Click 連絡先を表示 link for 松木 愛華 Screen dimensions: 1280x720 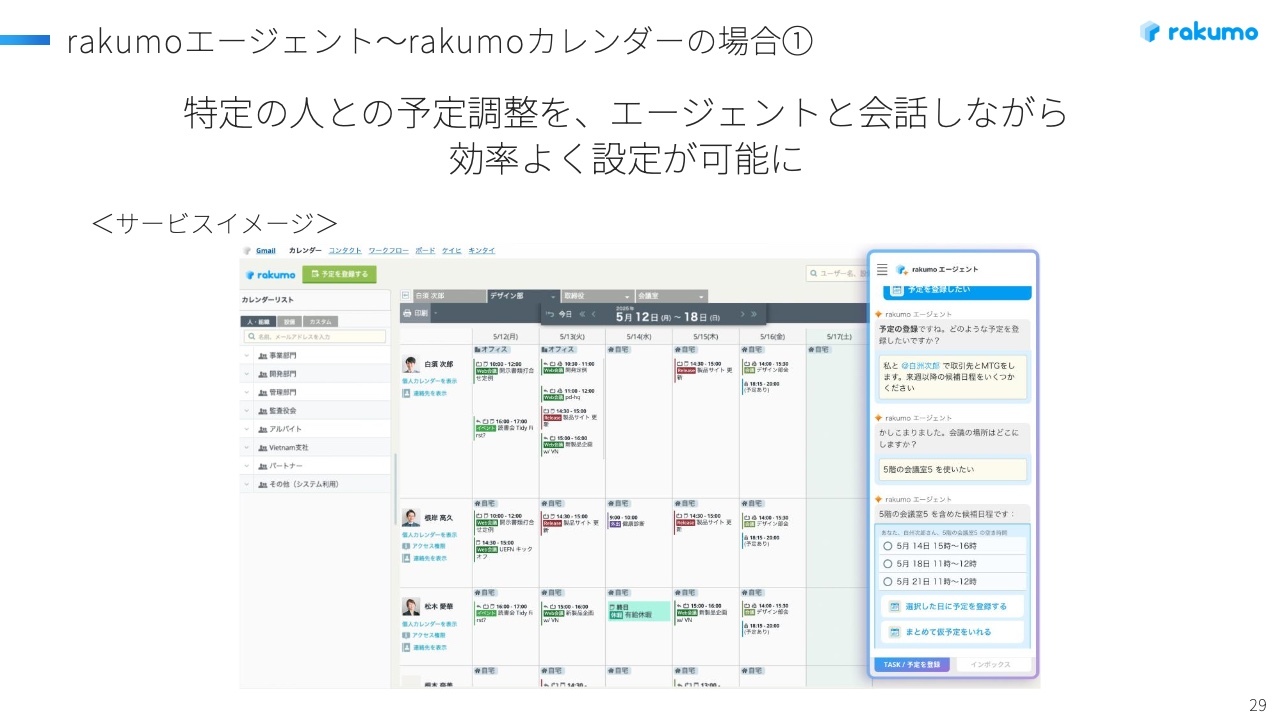429,647
